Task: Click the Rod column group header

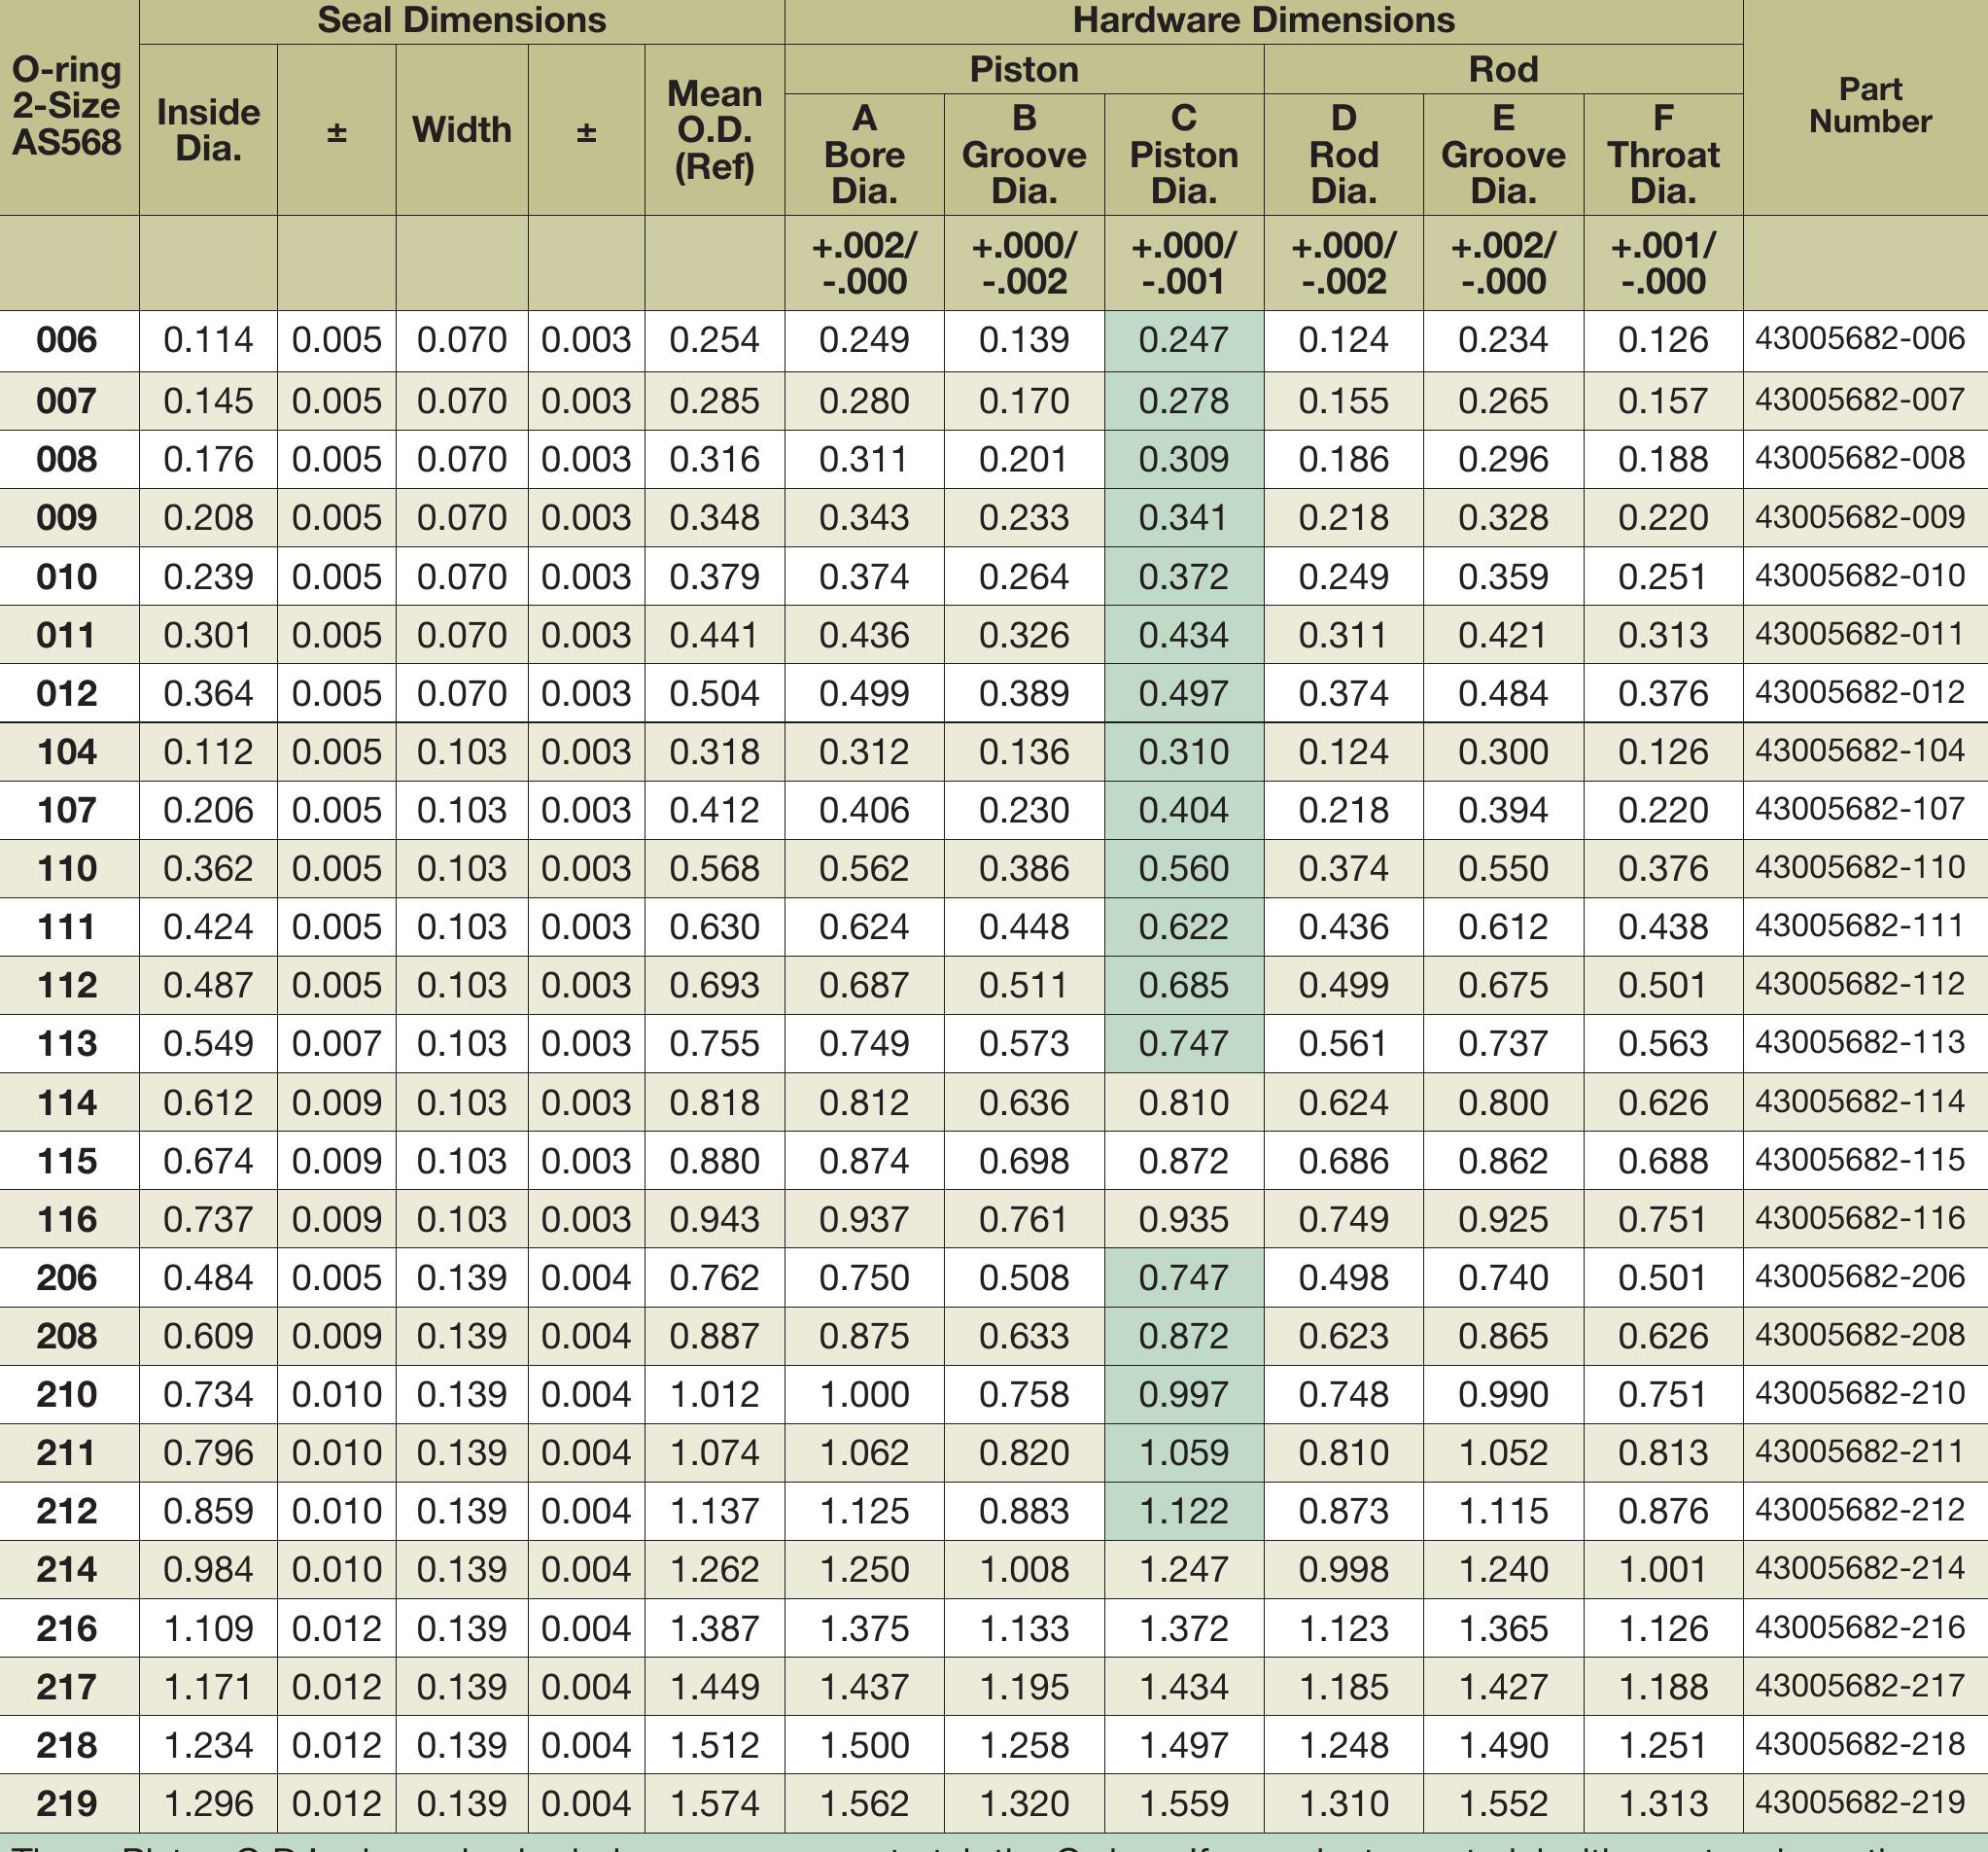Action: [1503, 69]
